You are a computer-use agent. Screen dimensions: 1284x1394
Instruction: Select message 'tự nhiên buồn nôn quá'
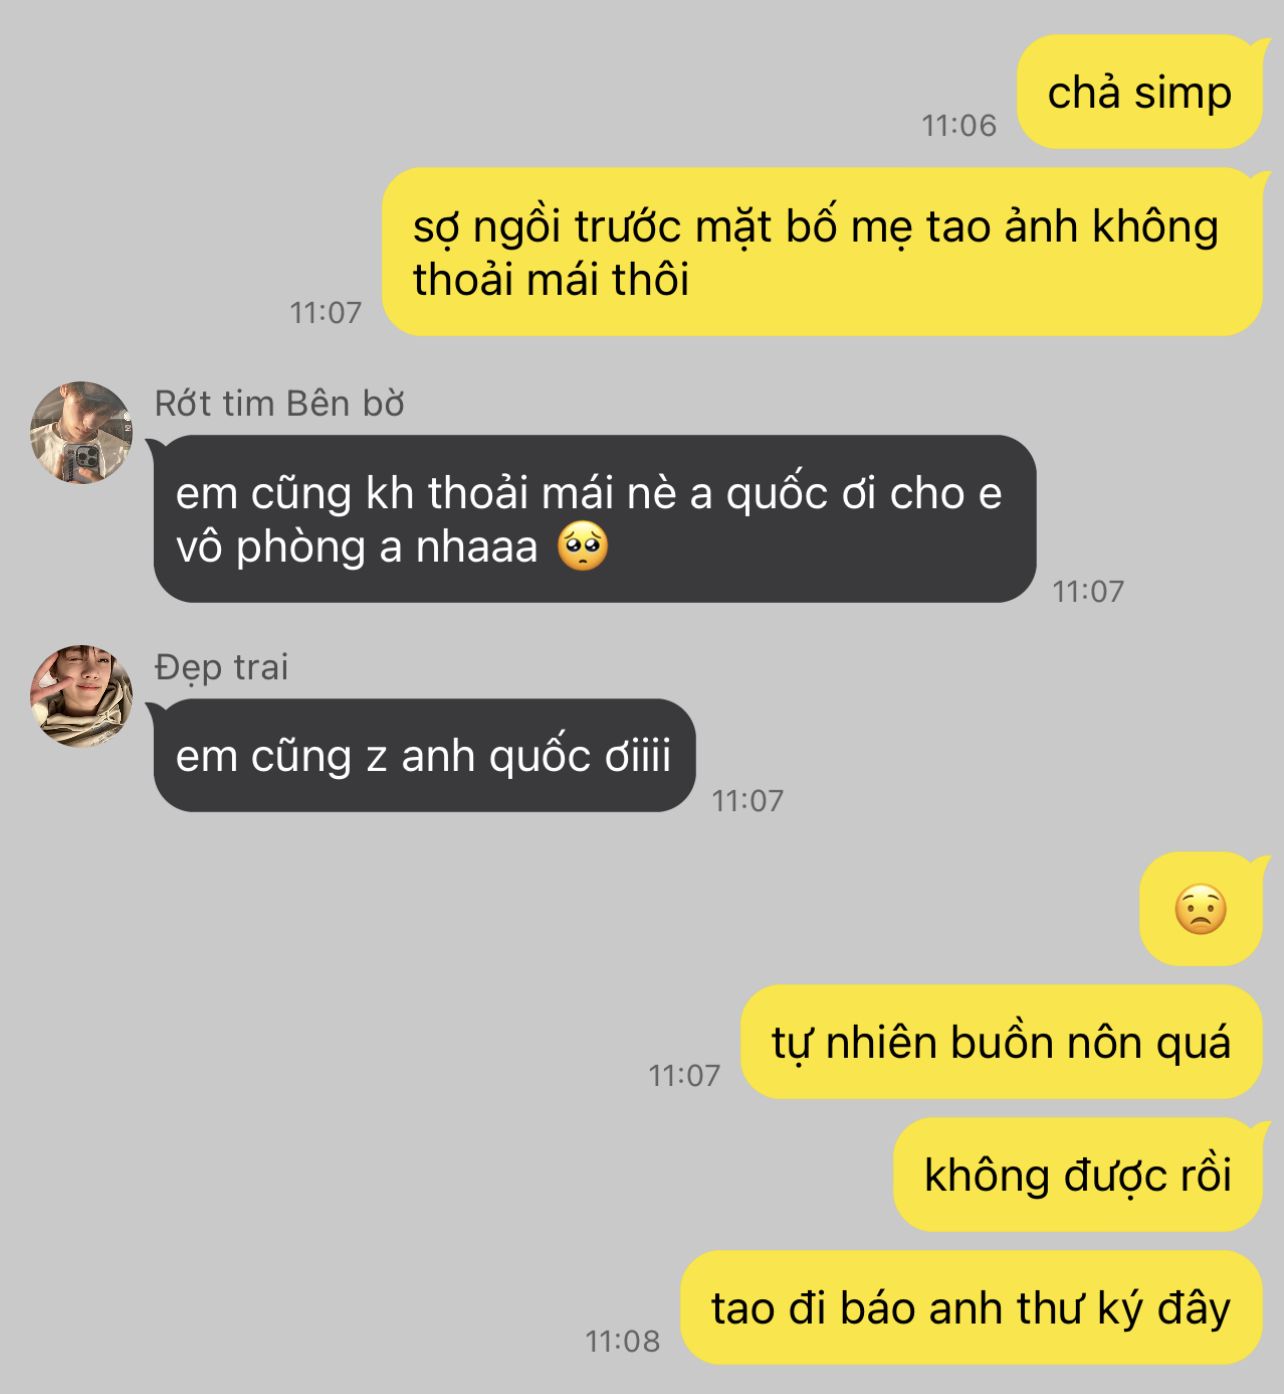(1001, 1042)
